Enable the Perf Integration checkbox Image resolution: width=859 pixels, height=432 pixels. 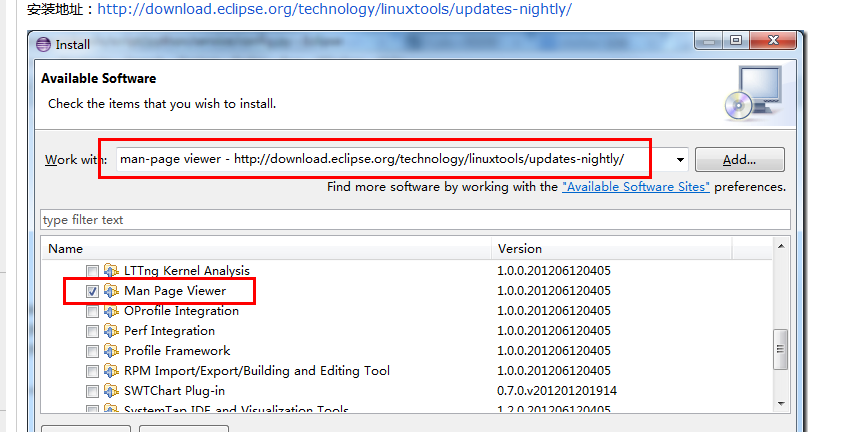[x=92, y=331]
